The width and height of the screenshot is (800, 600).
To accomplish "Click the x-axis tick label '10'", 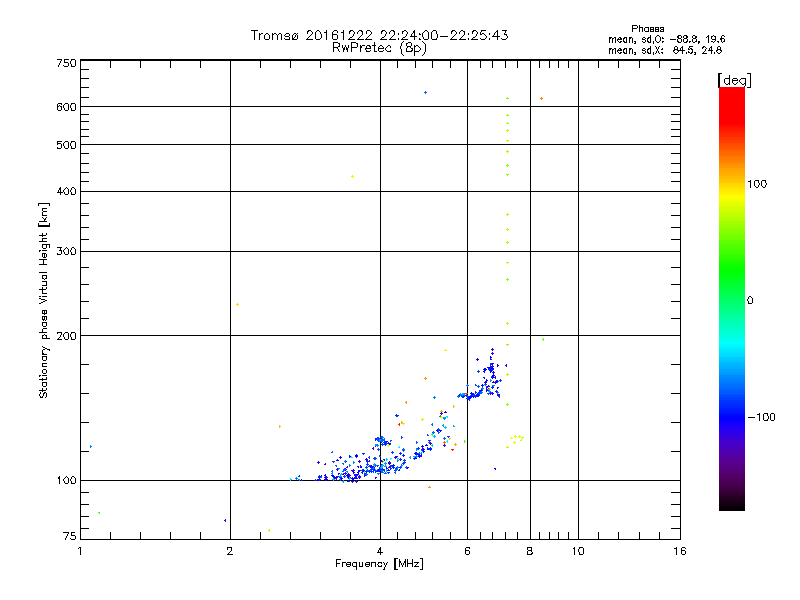I will pos(578,551).
